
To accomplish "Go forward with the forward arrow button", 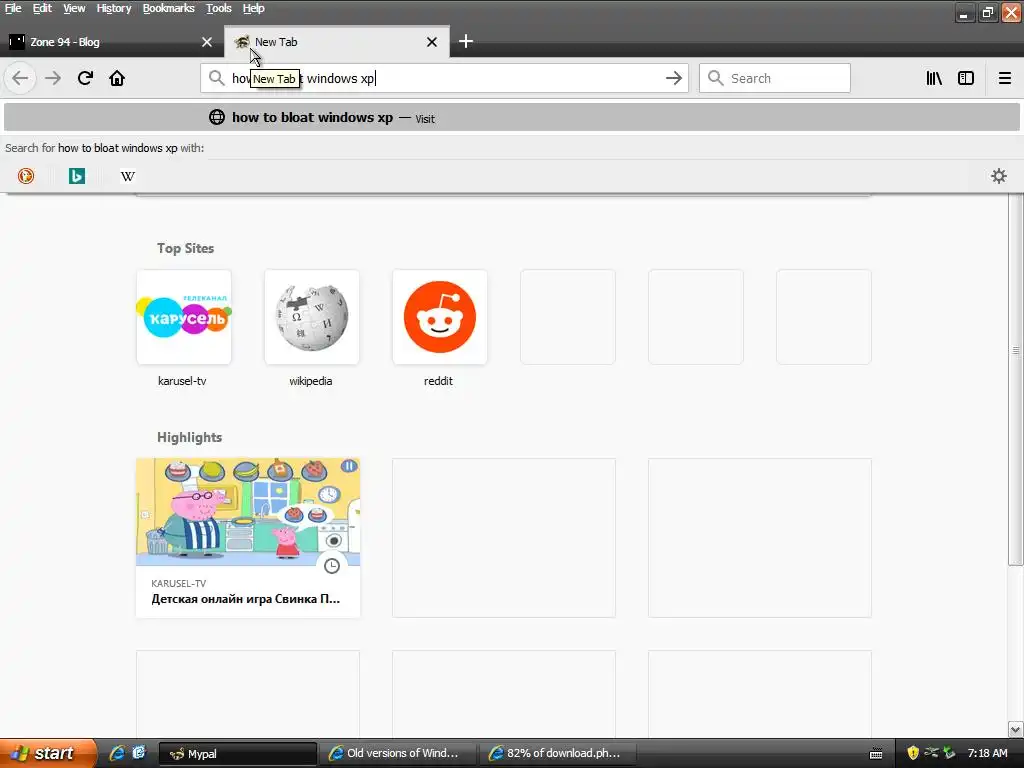I will (53, 78).
